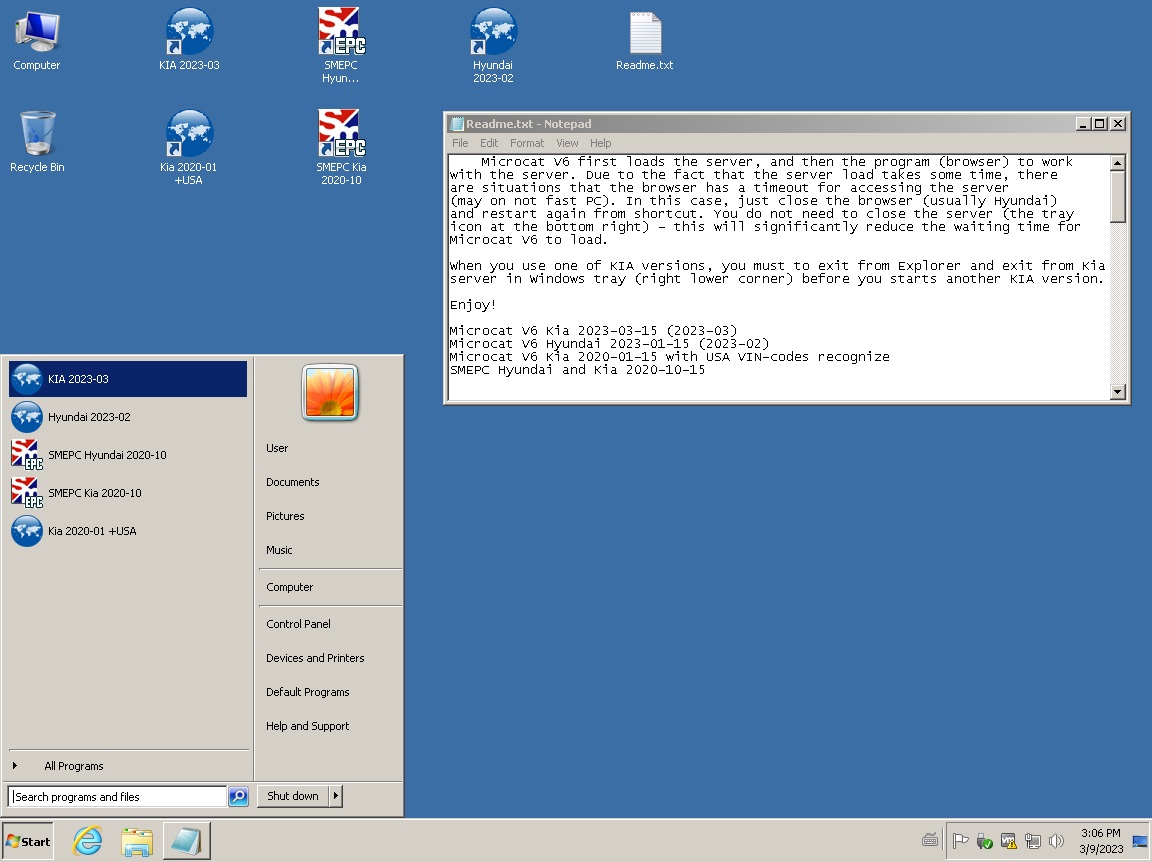Screen dimensions: 1152x862
Task: Click the Search programs and files field
Action: coord(117,797)
